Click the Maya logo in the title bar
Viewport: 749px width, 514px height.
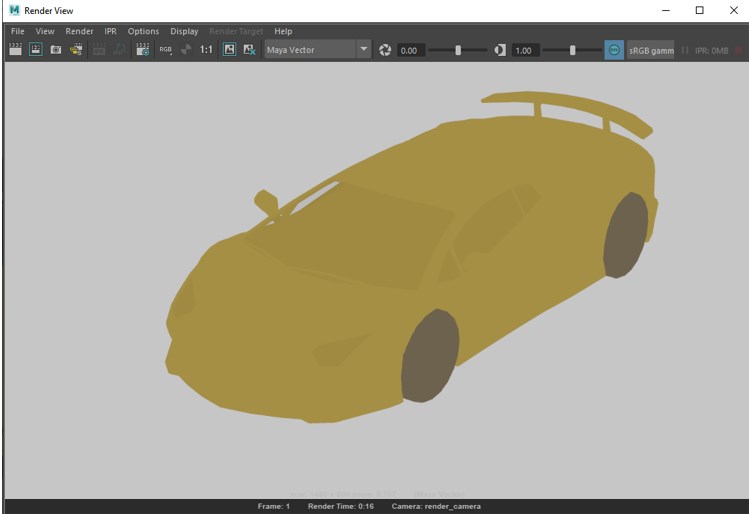tap(14, 10)
